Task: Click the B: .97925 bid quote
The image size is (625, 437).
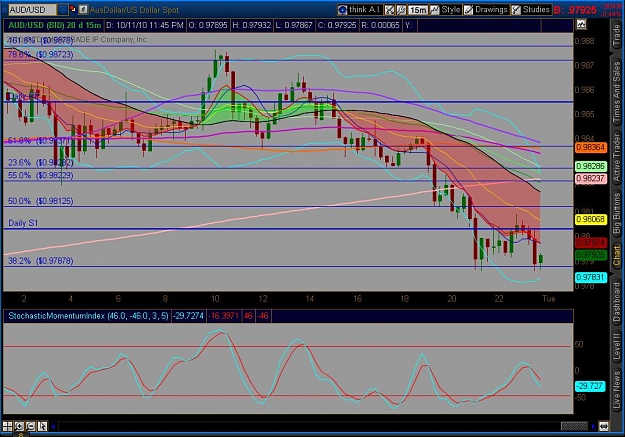Action: [x=575, y=10]
